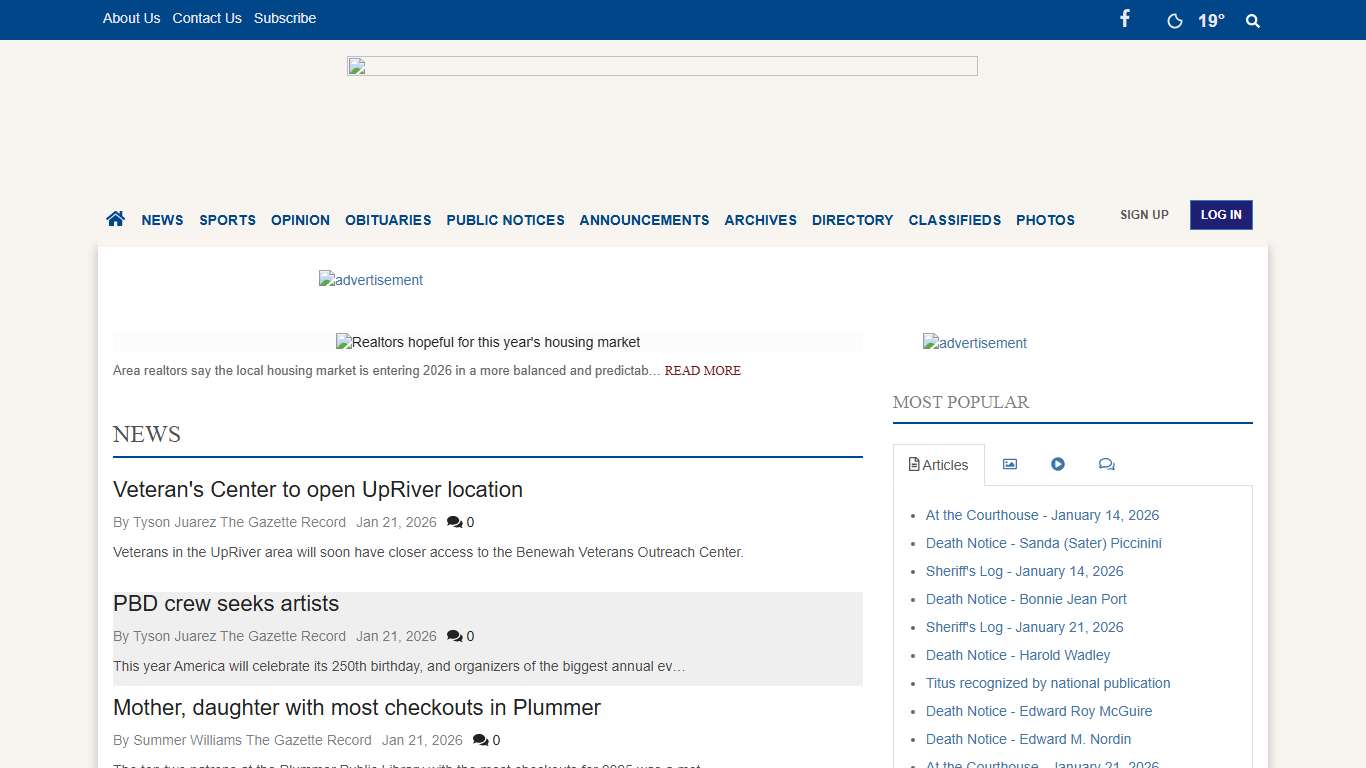This screenshot has width=1366, height=768.
Task: Go to home via house icon
Action: 116,219
